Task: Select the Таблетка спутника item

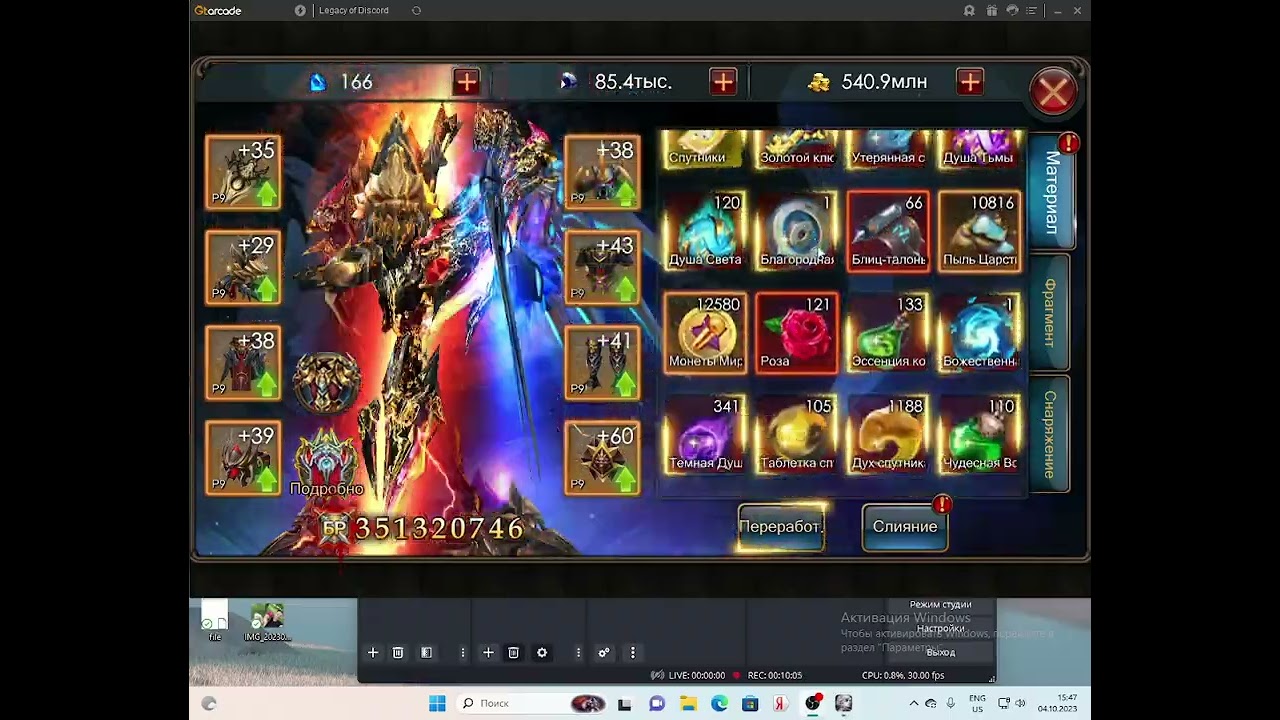Action: [797, 434]
